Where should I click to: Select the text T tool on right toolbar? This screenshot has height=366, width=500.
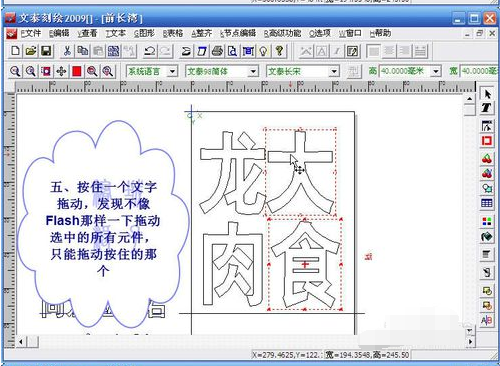[486, 108]
